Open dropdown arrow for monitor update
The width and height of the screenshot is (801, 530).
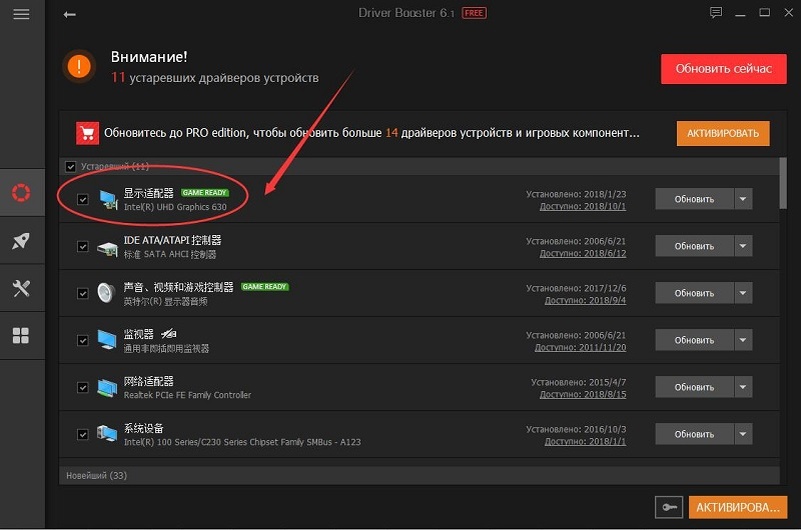coord(743,340)
